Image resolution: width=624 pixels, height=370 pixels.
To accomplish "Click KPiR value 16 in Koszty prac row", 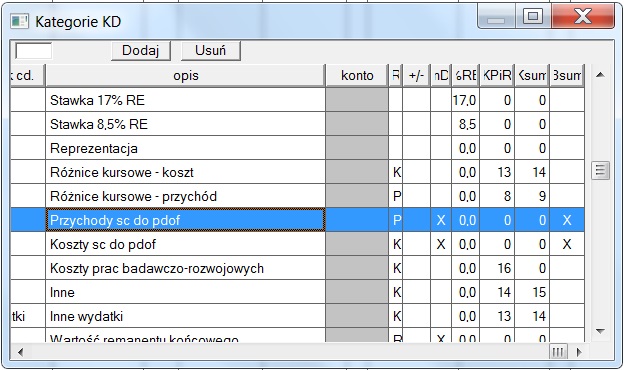I will 497,268.
